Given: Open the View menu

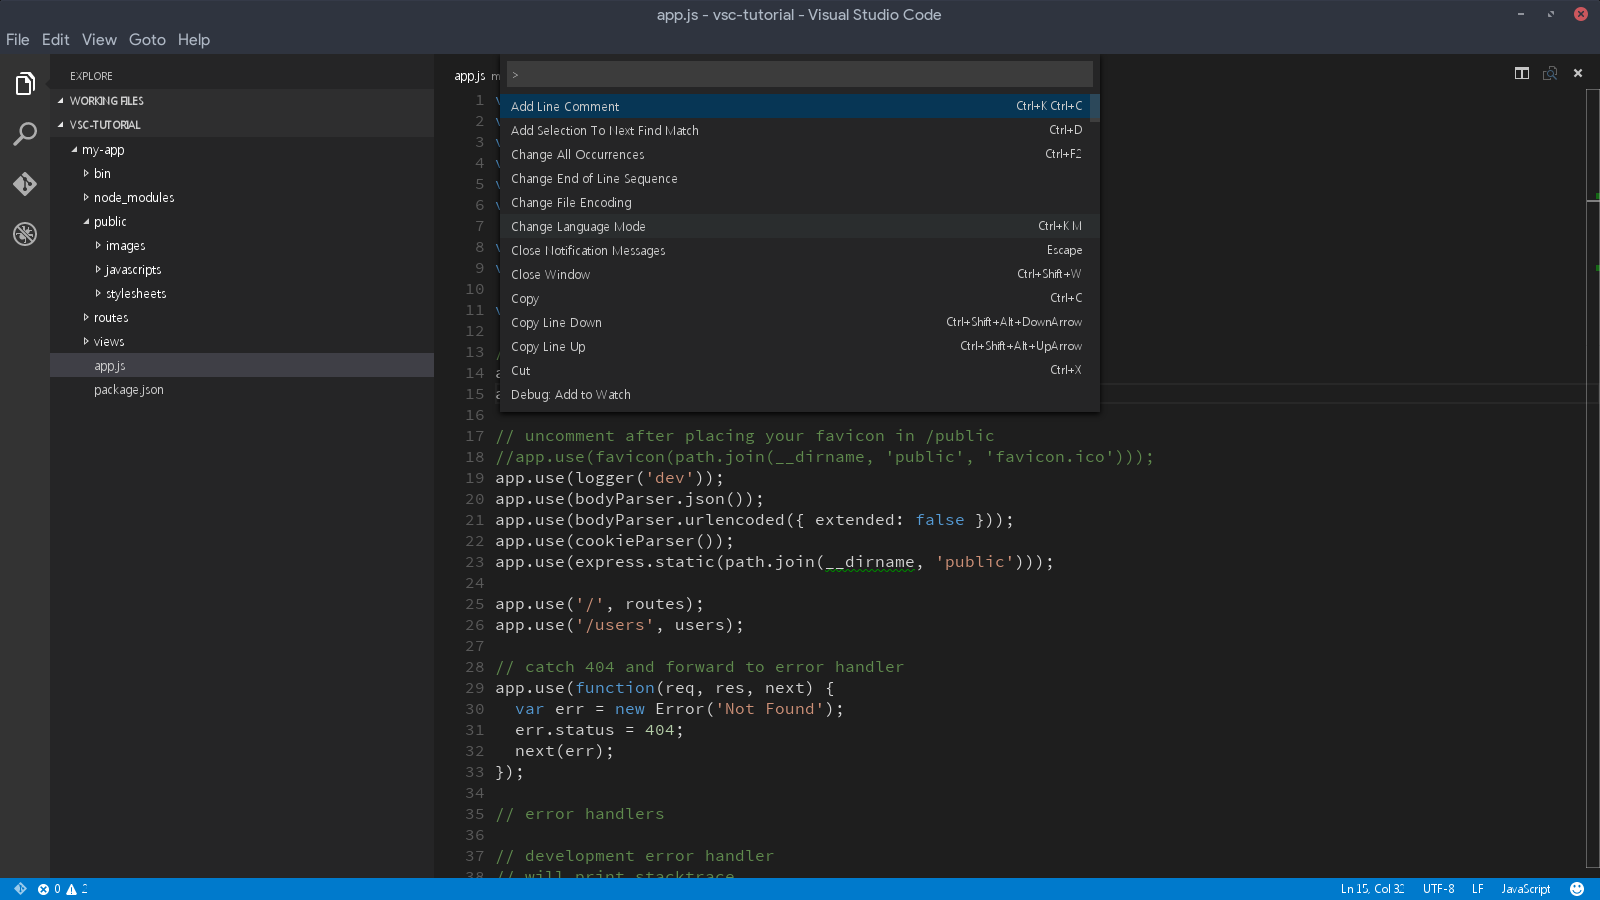Looking at the screenshot, I should pyautogui.click(x=99, y=40).
